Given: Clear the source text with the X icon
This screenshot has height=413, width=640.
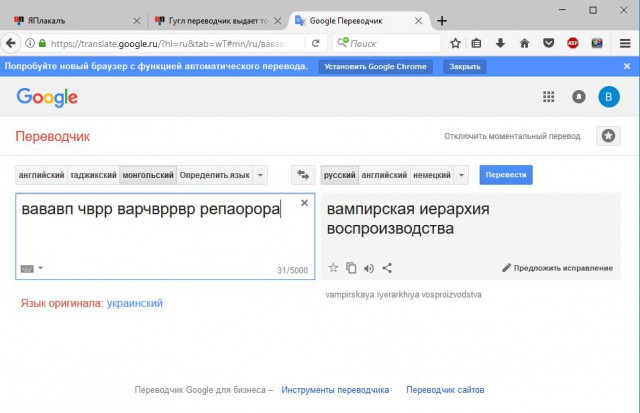Looking at the screenshot, I should click(304, 203).
